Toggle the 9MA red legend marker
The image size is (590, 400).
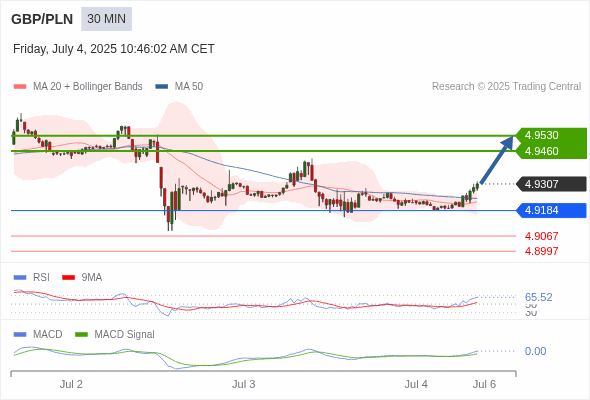68,278
